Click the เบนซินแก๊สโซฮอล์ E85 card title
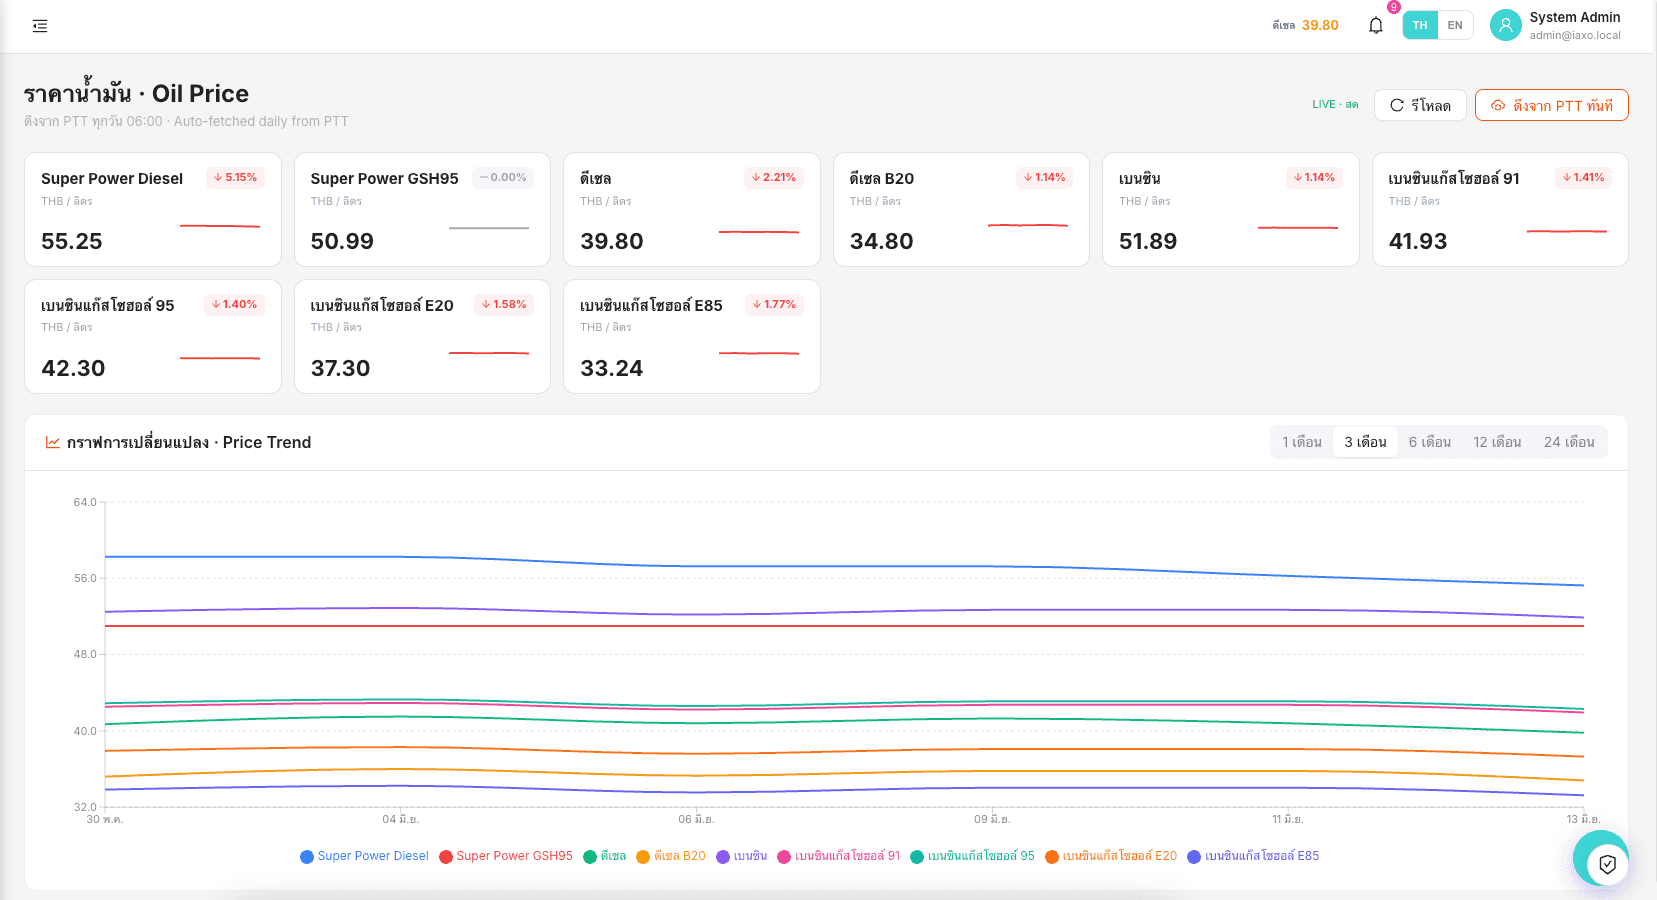The image size is (1657, 900). click(651, 306)
